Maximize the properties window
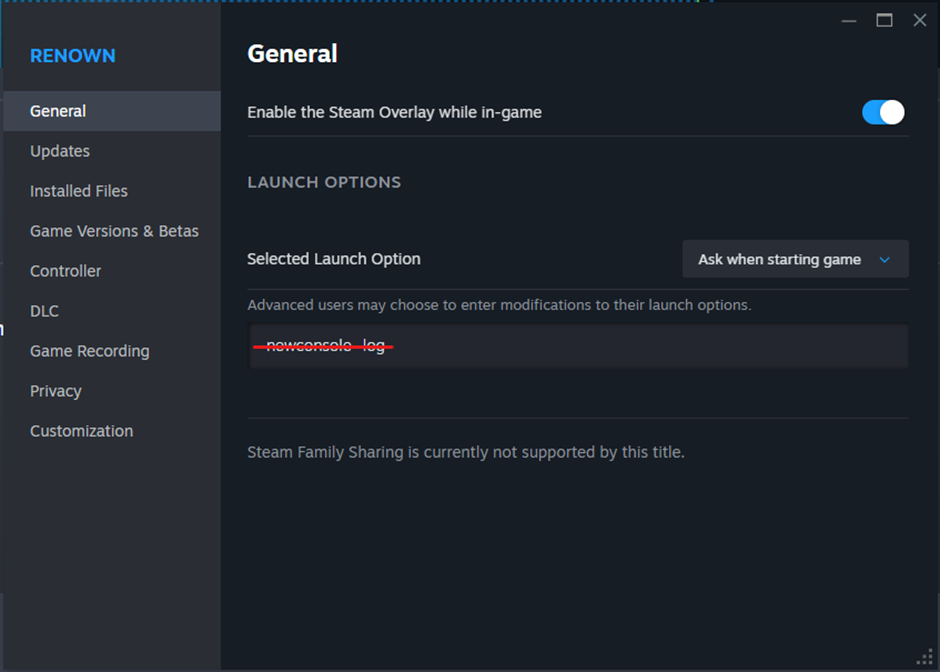Screen dimensions: 940x672 884,20
